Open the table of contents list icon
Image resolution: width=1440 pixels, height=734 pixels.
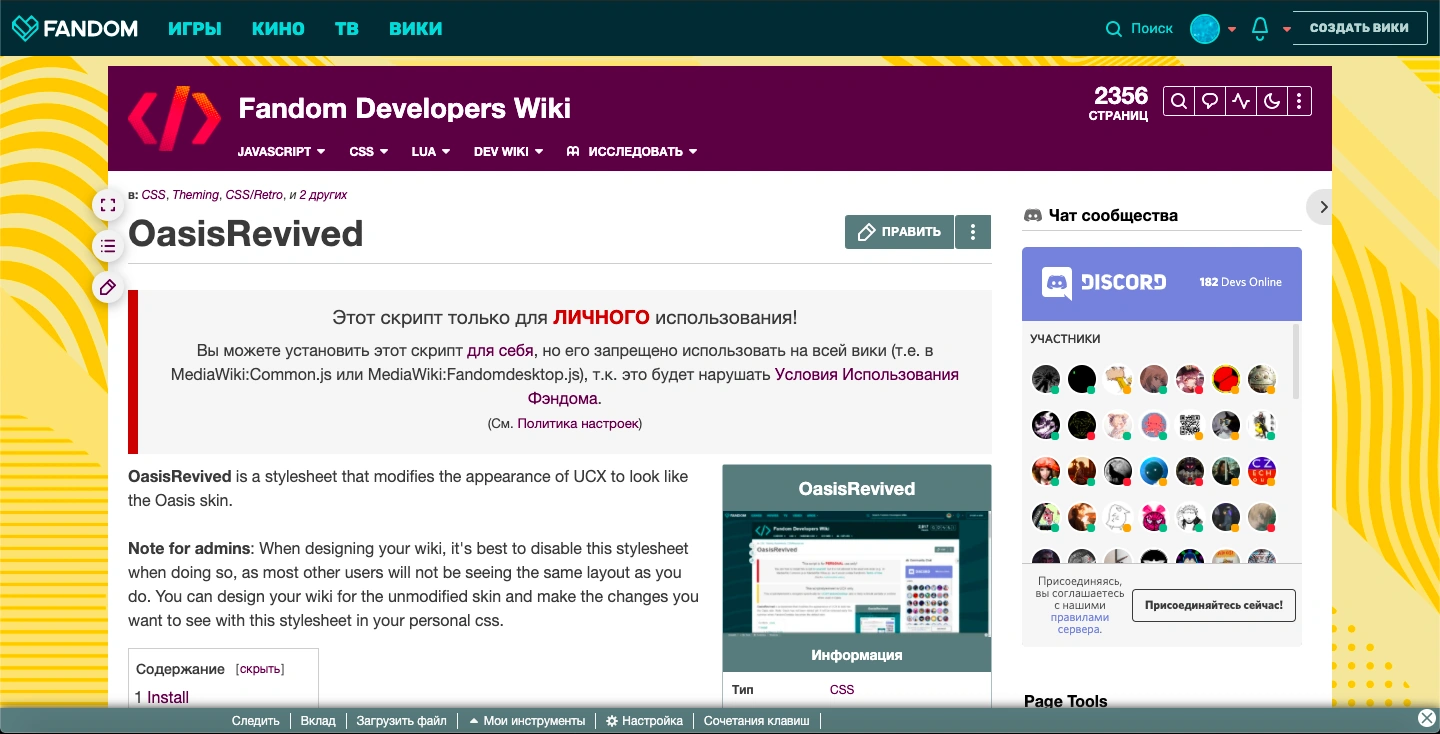108,246
